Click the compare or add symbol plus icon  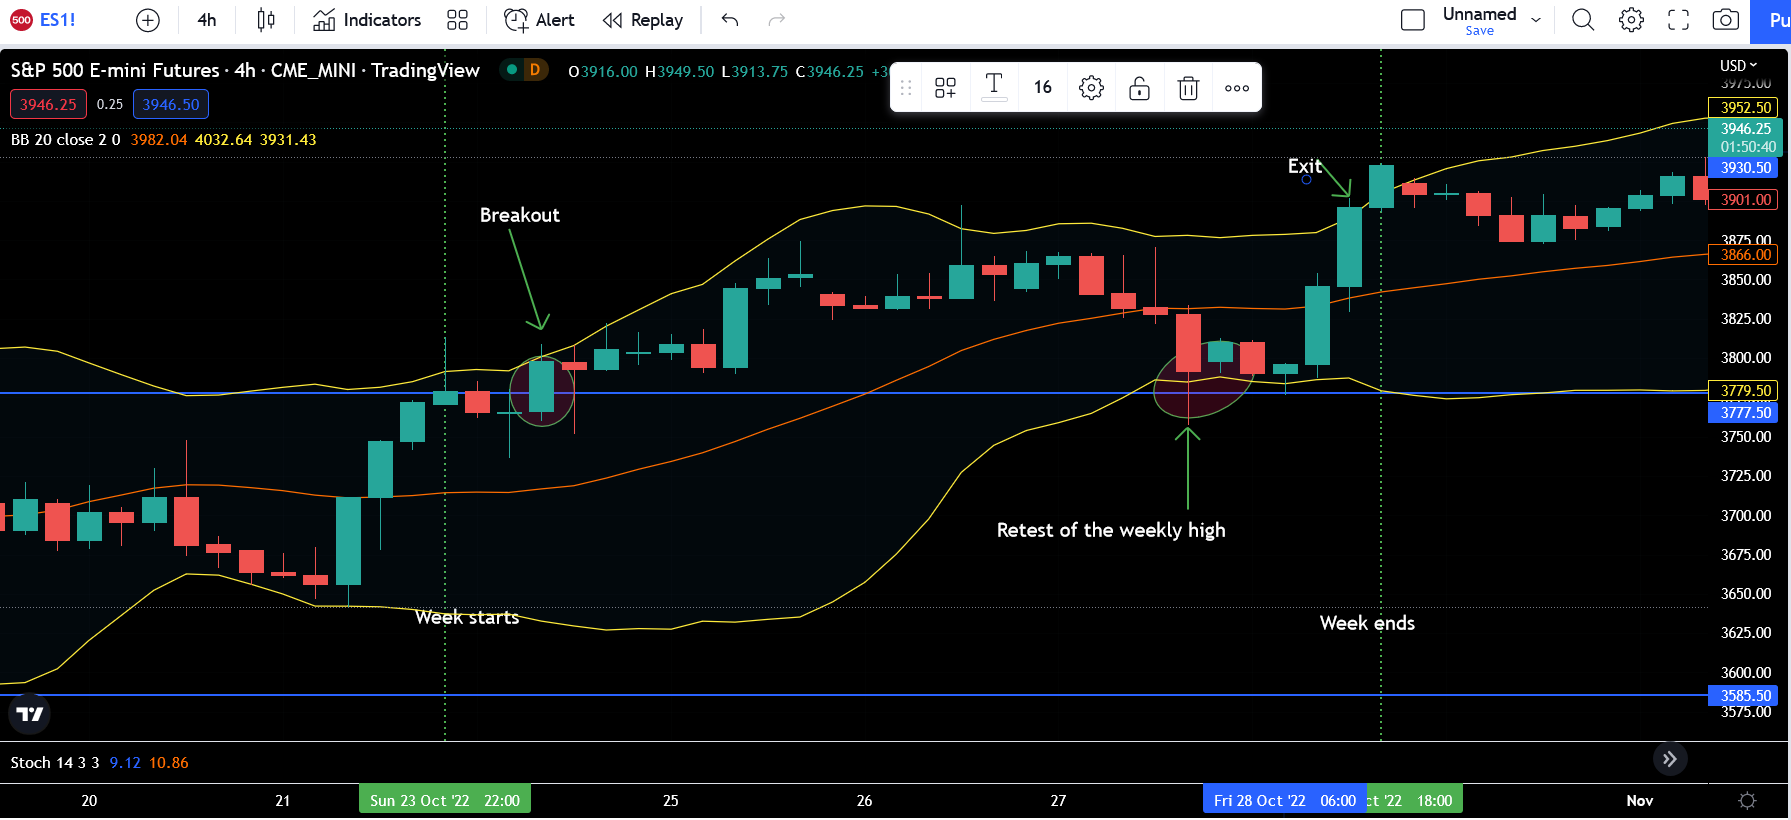pyautogui.click(x=147, y=20)
